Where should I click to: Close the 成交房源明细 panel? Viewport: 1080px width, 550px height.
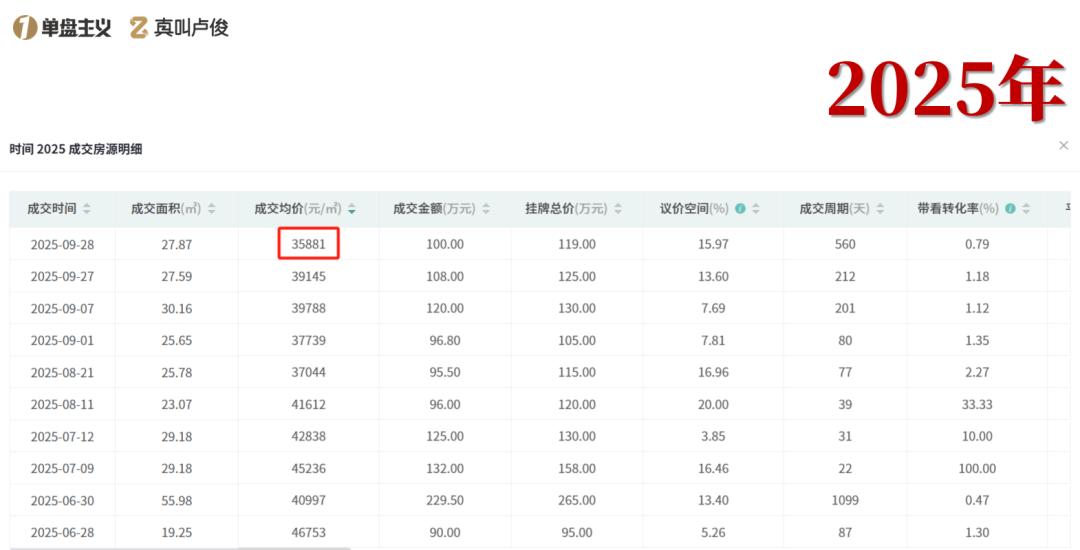(x=1063, y=145)
